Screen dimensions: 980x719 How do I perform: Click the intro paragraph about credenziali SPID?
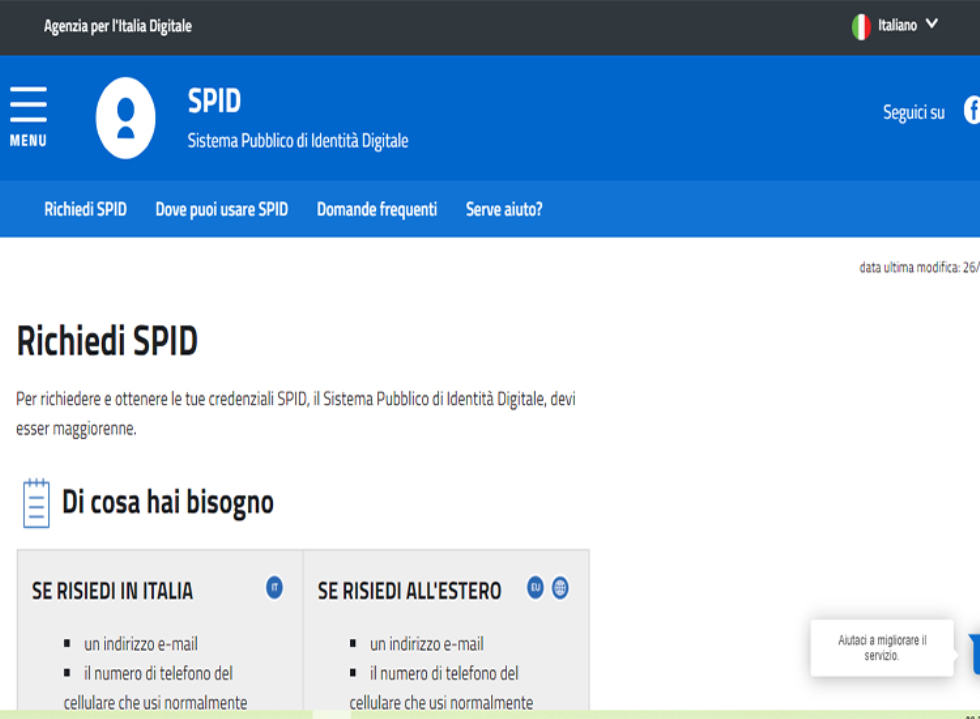coord(296,413)
